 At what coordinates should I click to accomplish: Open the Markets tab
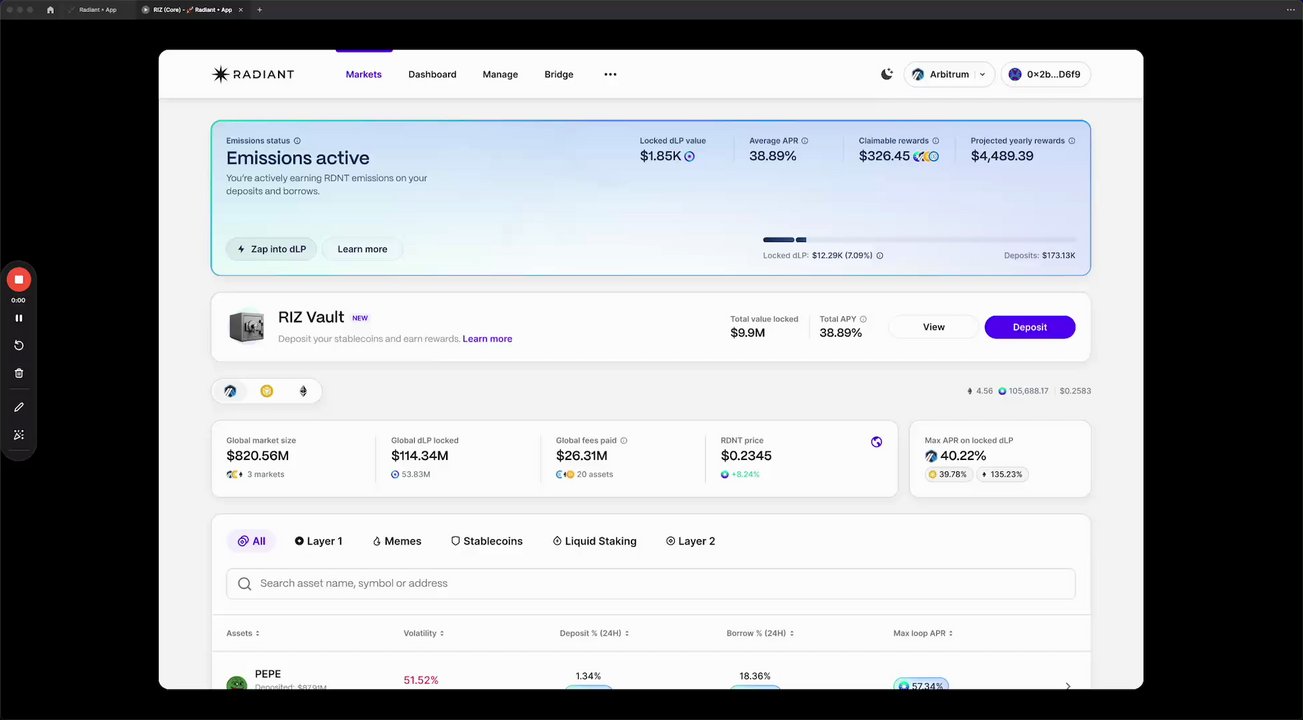tap(364, 74)
